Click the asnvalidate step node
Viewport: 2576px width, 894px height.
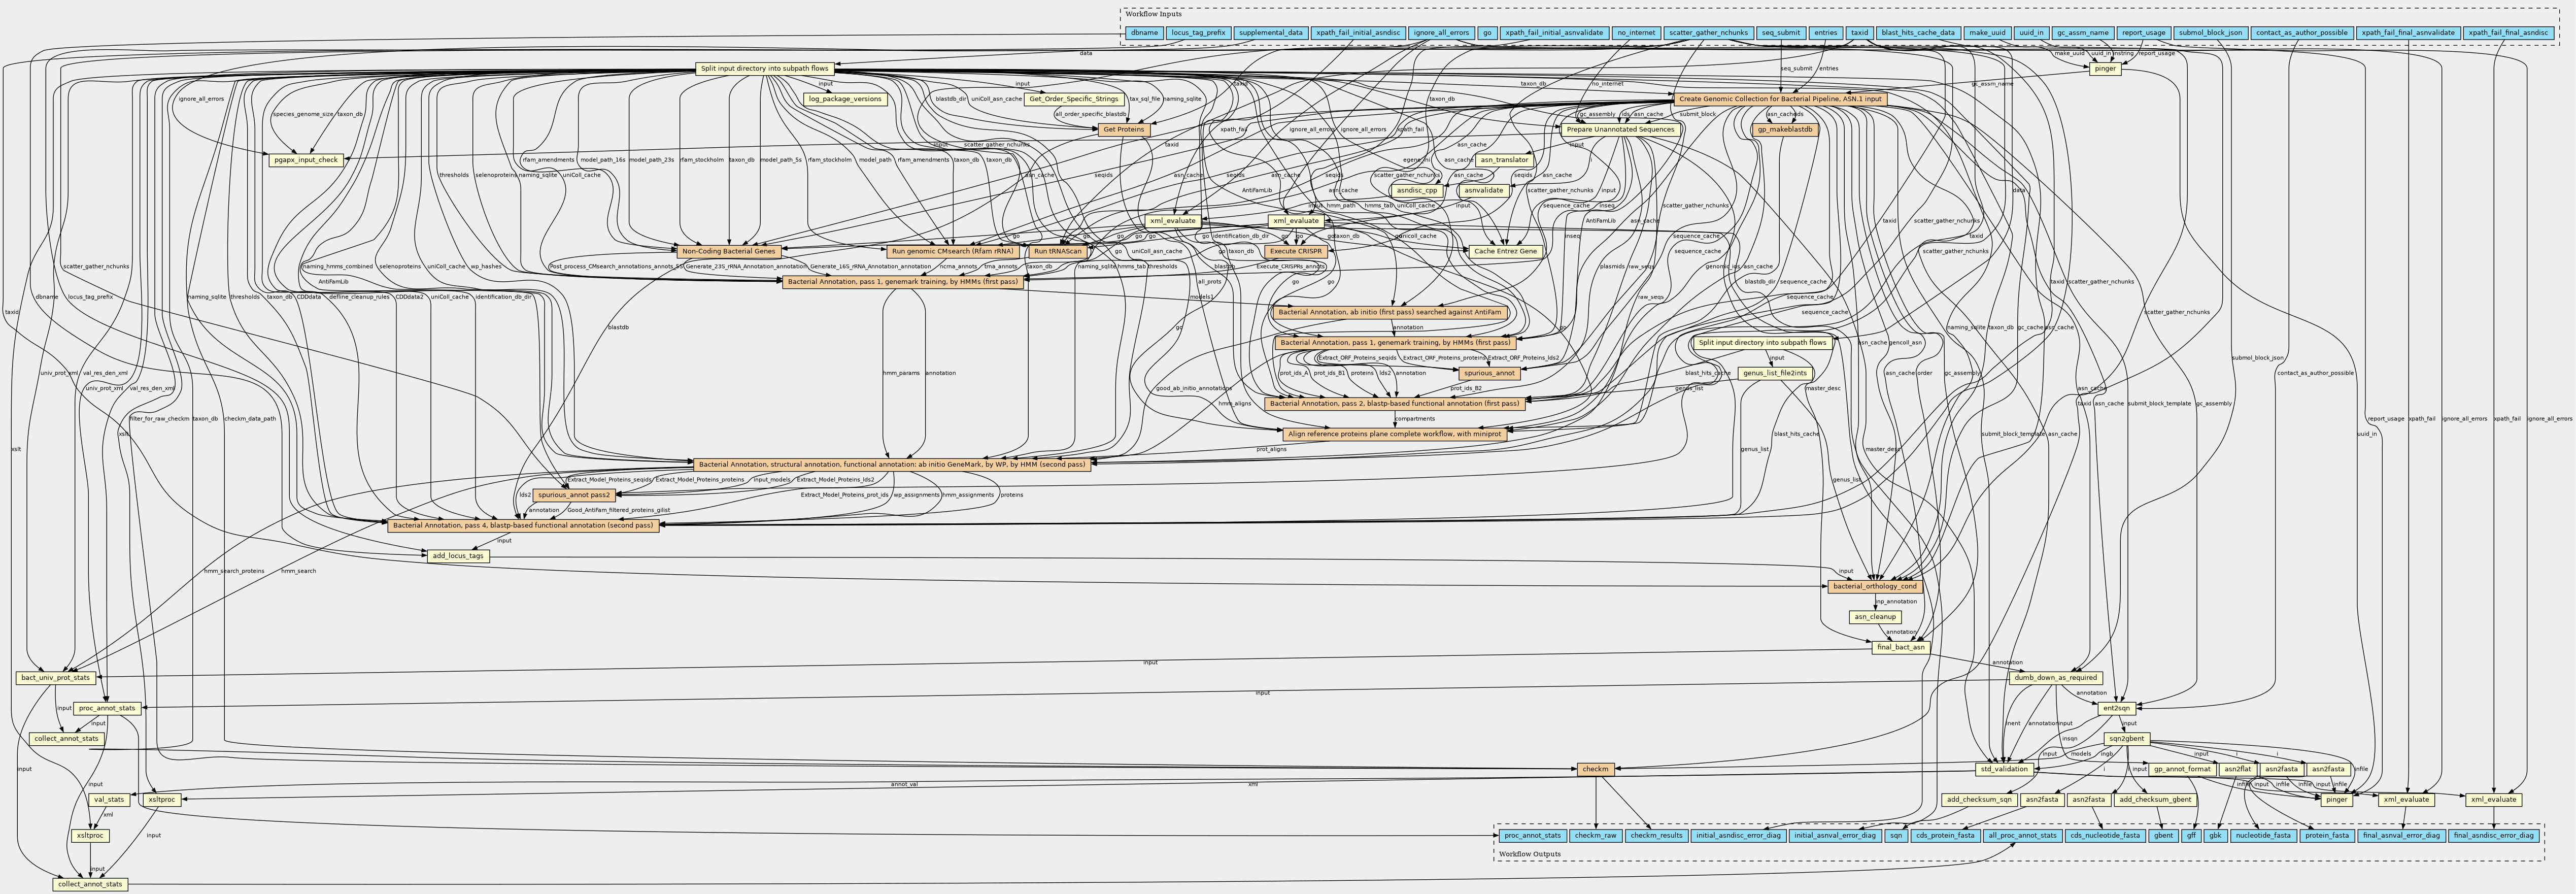pos(1484,190)
